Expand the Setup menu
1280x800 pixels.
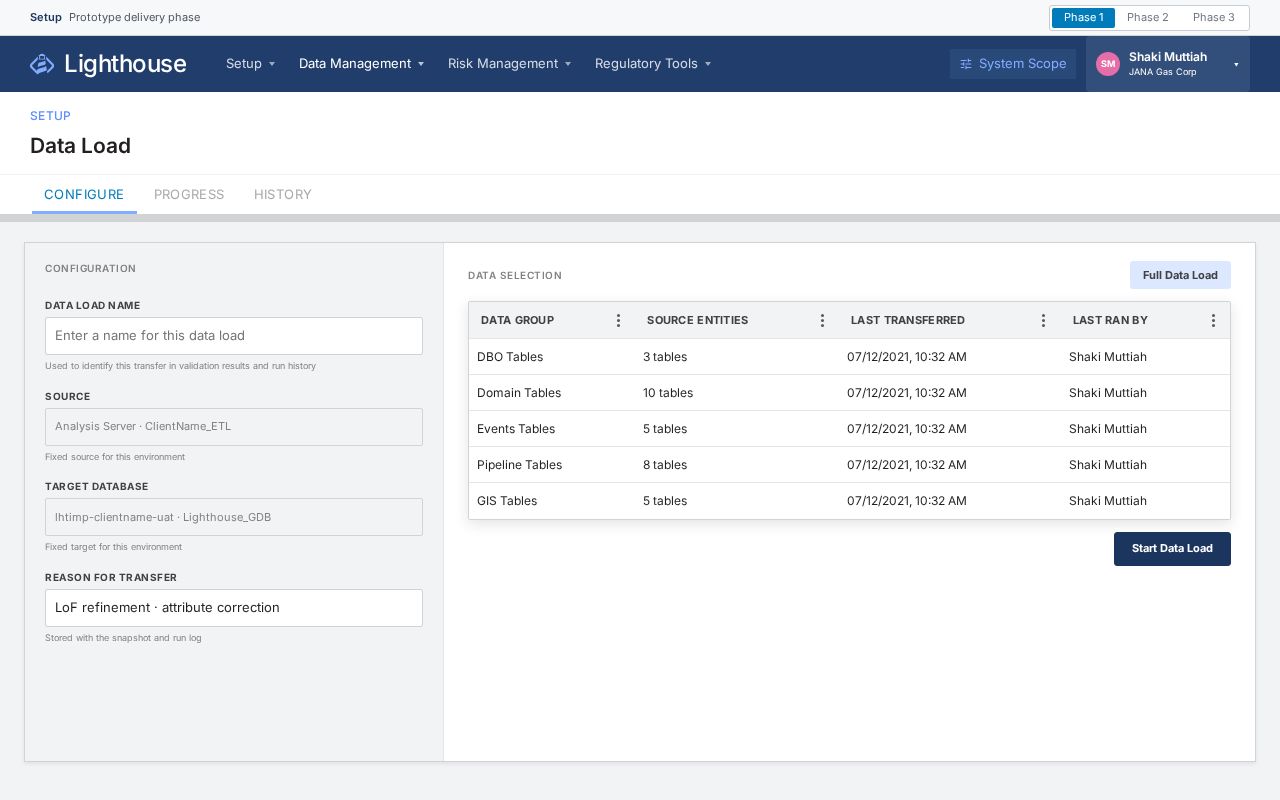click(250, 64)
